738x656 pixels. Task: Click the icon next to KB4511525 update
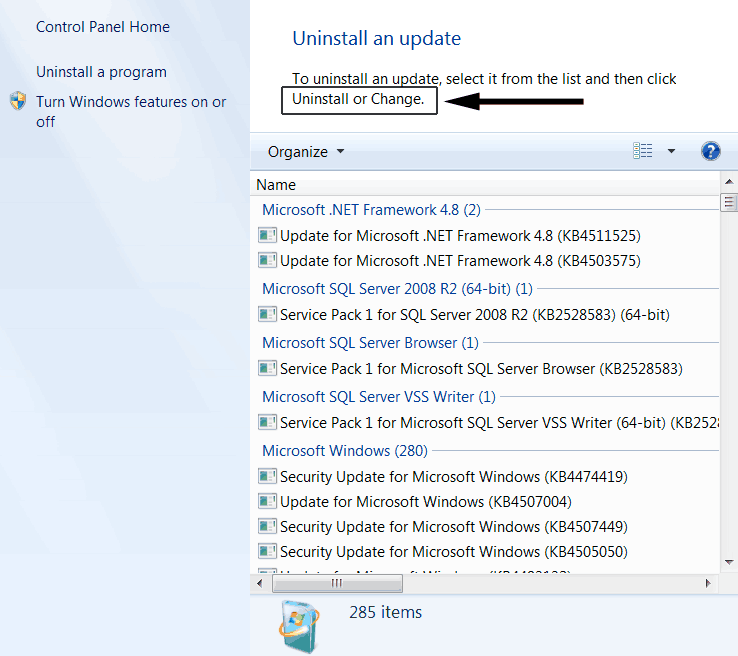point(267,235)
